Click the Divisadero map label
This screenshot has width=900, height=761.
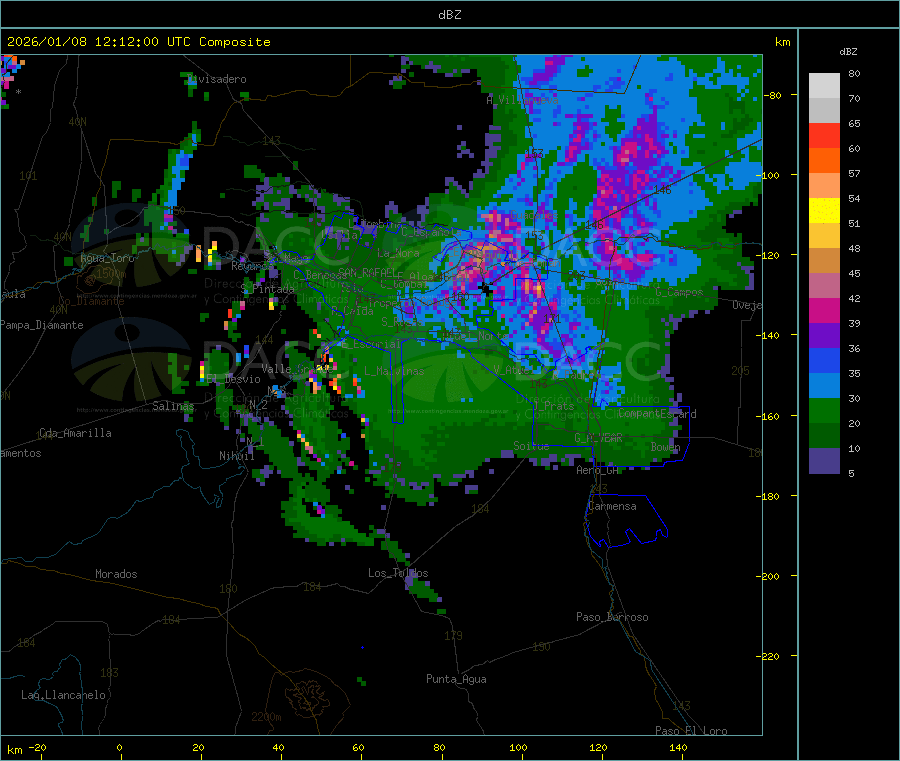[217, 79]
